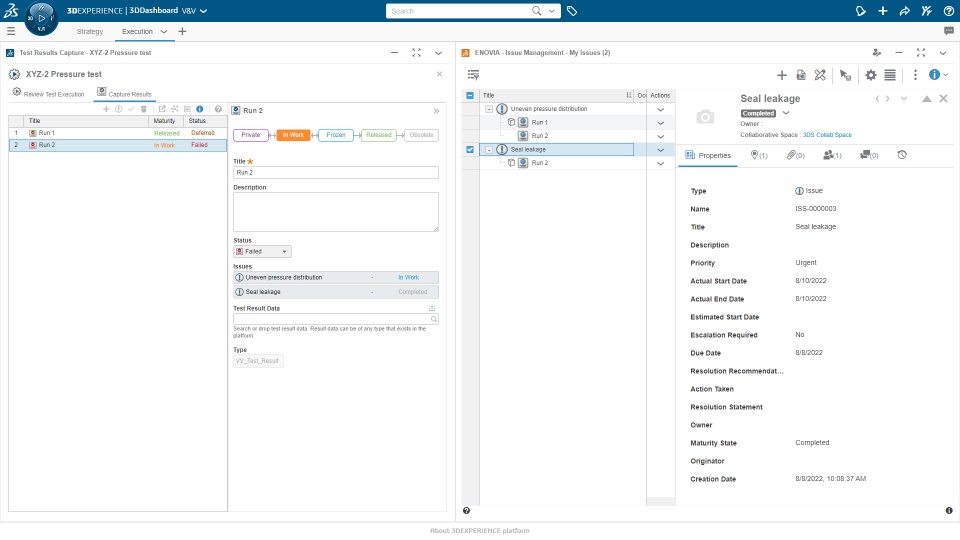Open the 3DEXPERIENCE compass
The height and width of the screenshot is (540, 960).
(x=41, y=18)
